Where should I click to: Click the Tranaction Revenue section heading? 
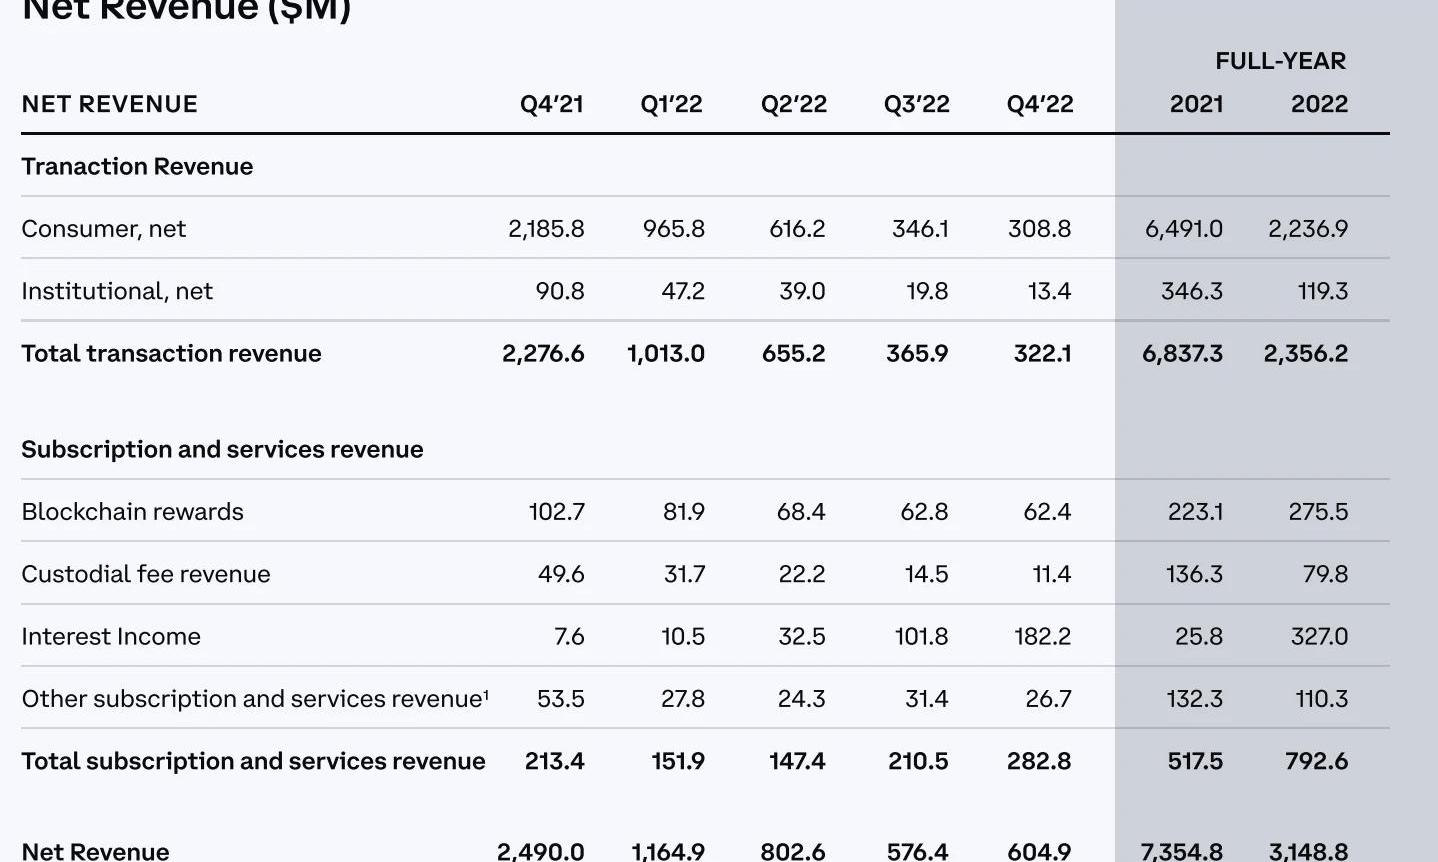(x=137, y=166)
